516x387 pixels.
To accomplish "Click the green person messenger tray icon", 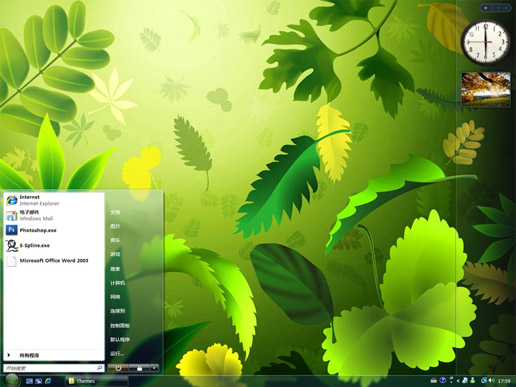I will (473, 380).
